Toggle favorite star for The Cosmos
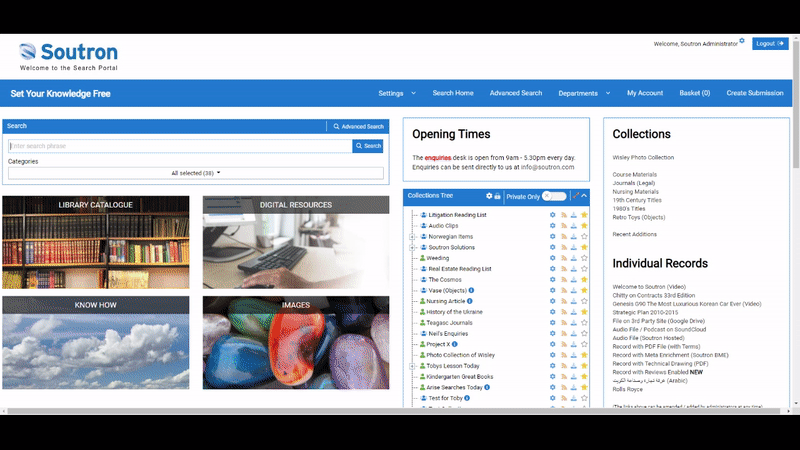 (584, 280)
